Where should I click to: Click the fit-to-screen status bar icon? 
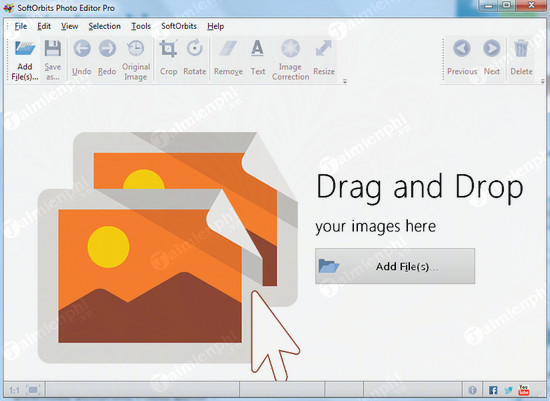(x=33, y=390)
